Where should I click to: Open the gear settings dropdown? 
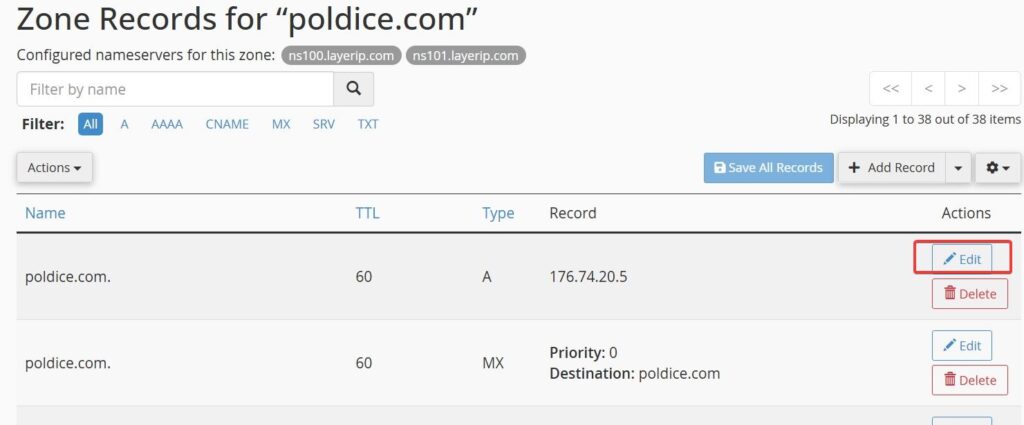coord(998,168)
